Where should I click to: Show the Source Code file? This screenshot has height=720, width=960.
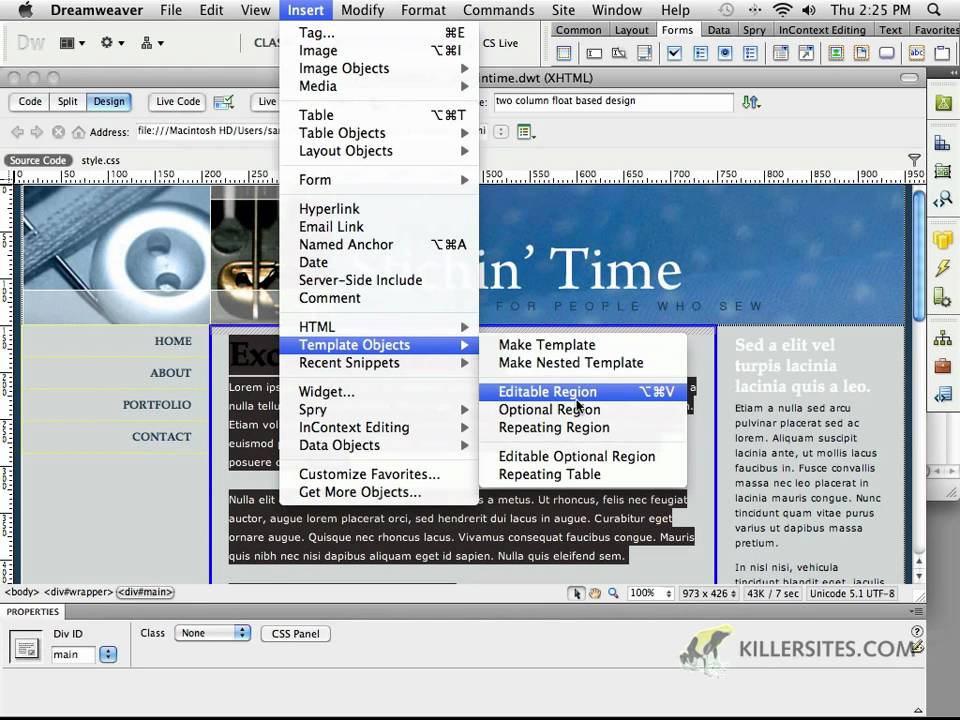38,160
